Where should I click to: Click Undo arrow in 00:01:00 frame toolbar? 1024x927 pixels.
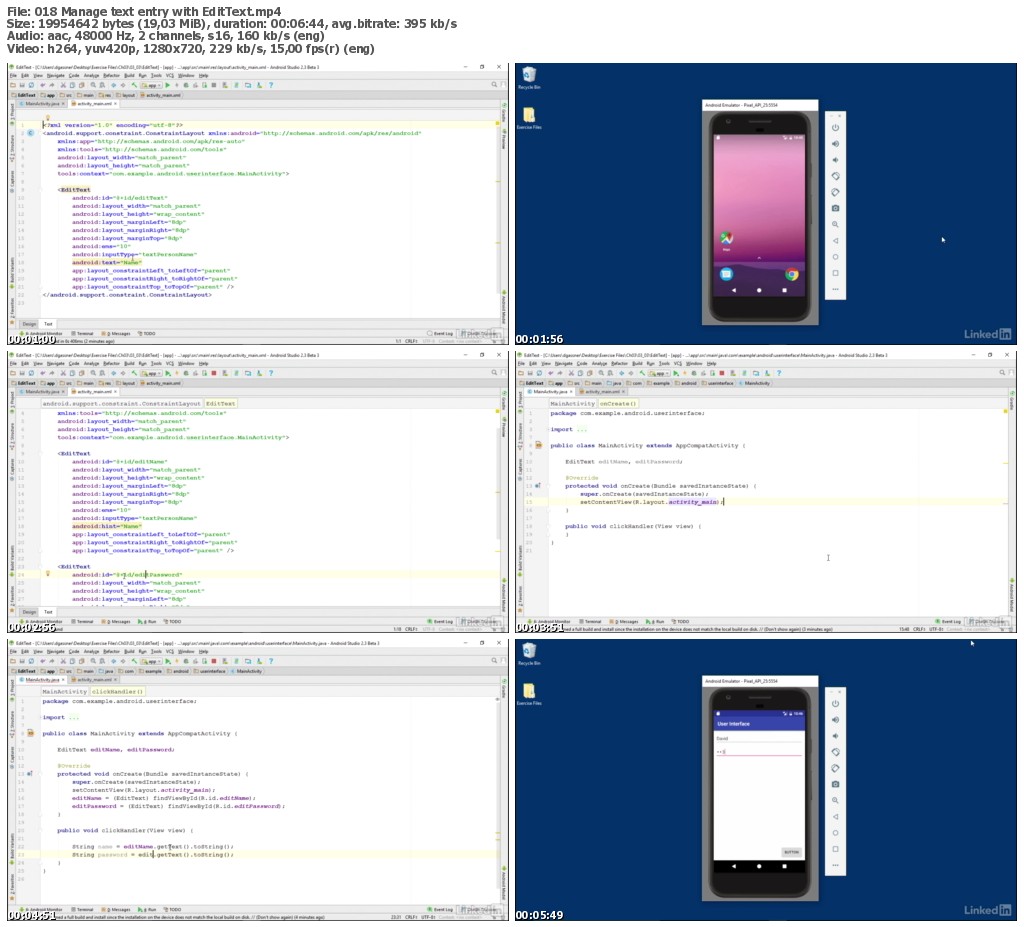tap(42, 85)
